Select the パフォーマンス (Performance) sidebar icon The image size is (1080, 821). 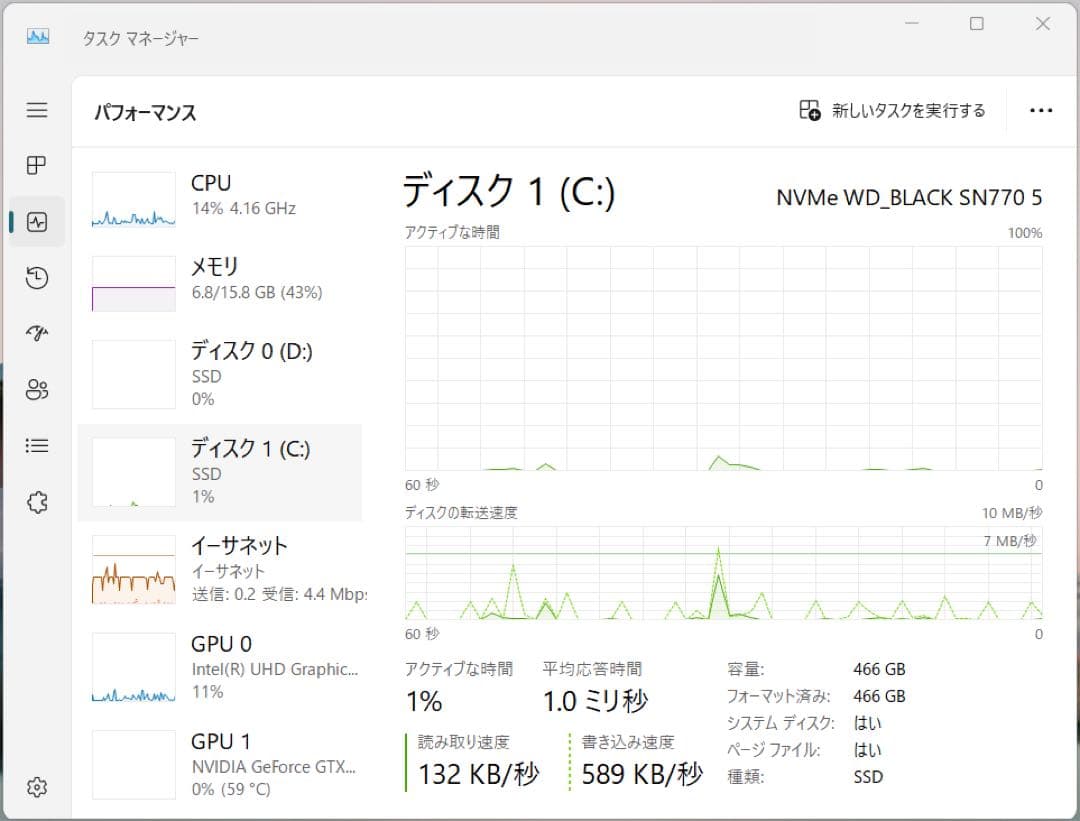37,222
